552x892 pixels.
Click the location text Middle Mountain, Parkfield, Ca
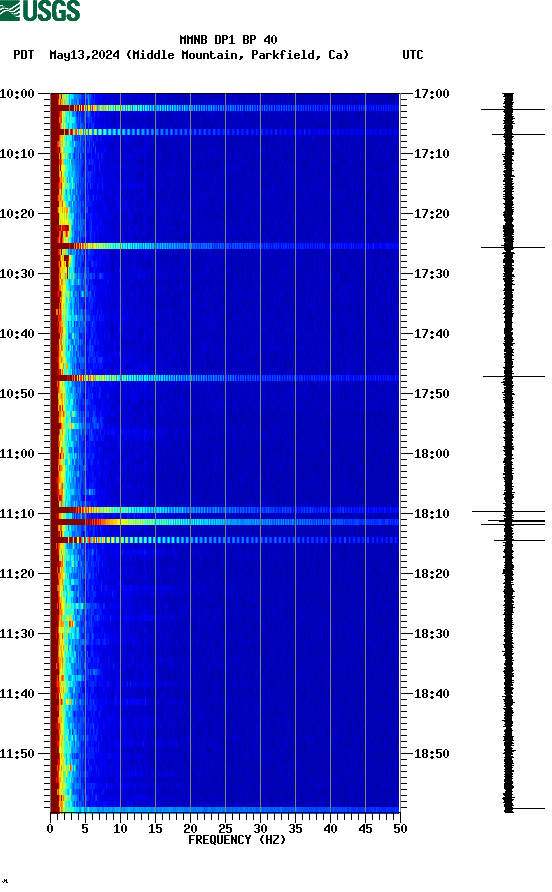click(237, 55)
